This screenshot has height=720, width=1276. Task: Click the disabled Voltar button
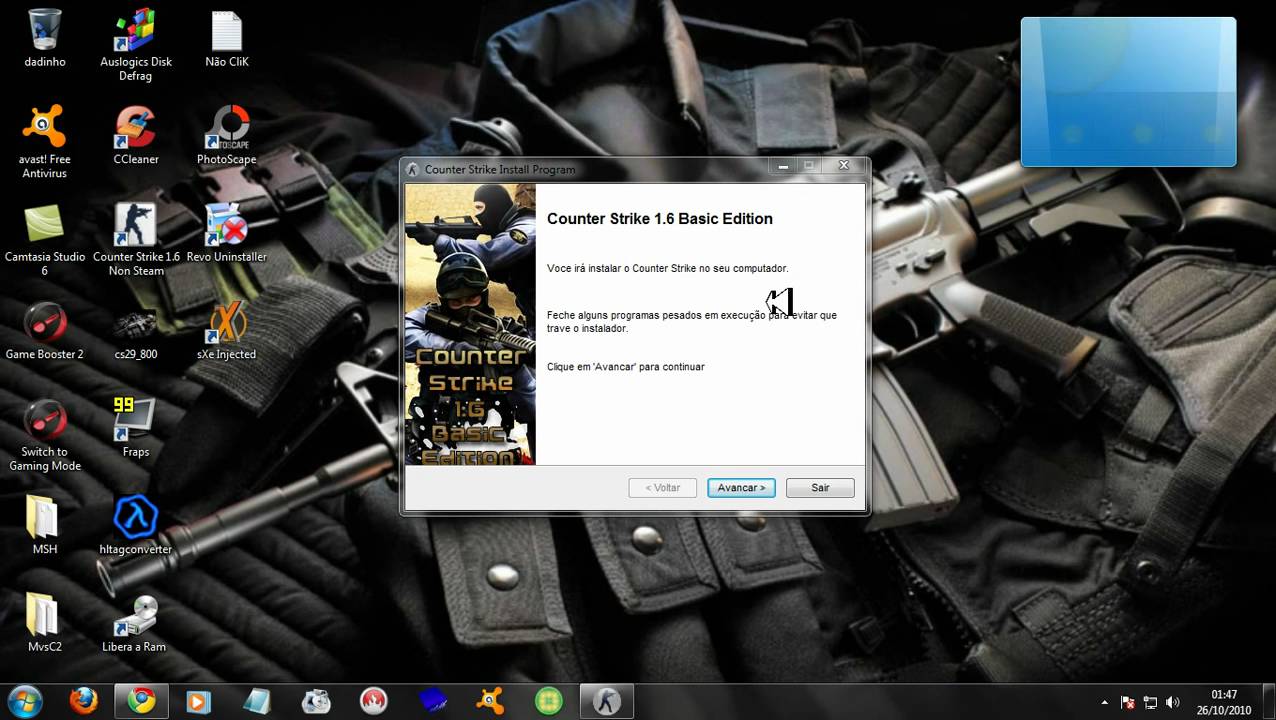[662, 488]
